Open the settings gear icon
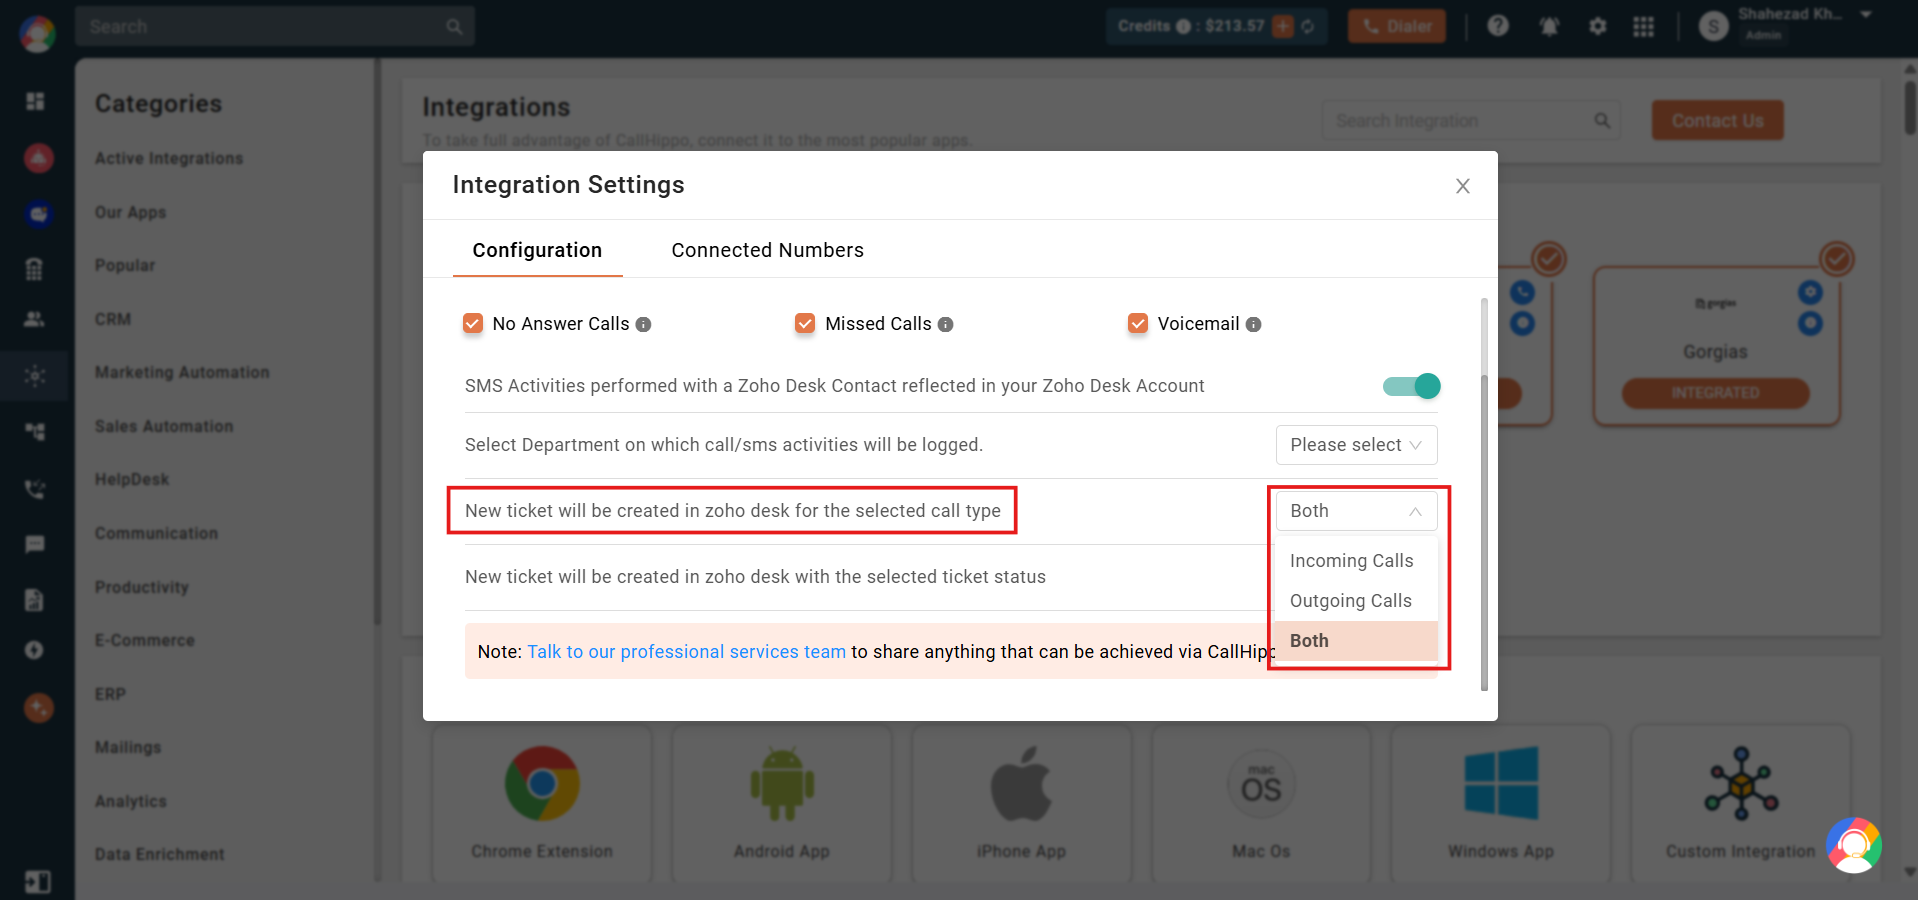 pos(1598,26)
